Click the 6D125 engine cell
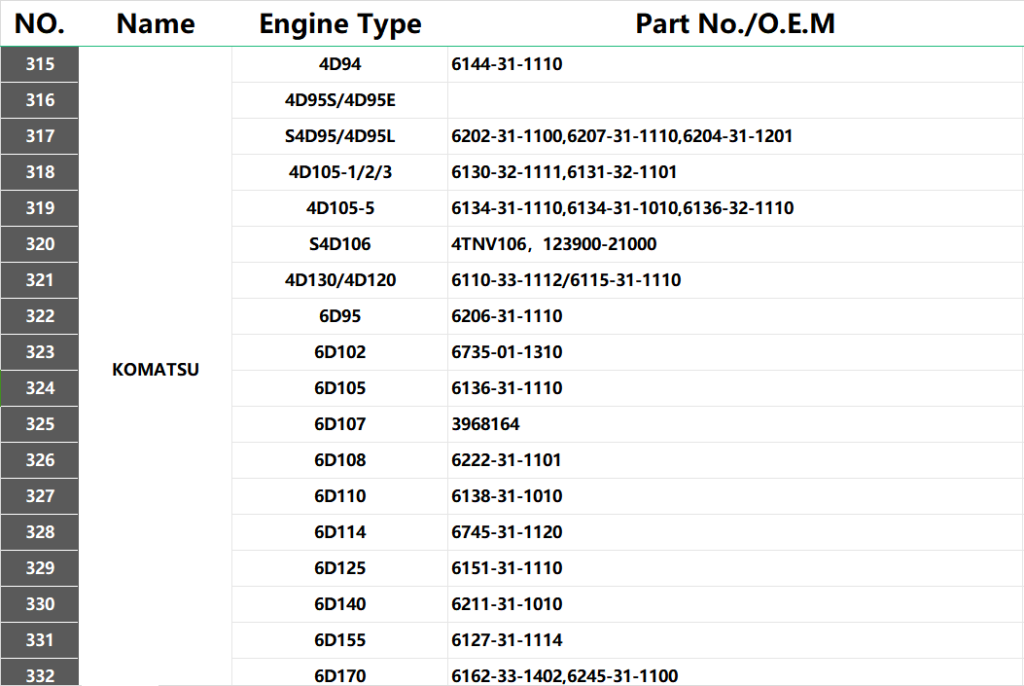1024x686 pixels. pyautogui.click(x=340, y=568)
